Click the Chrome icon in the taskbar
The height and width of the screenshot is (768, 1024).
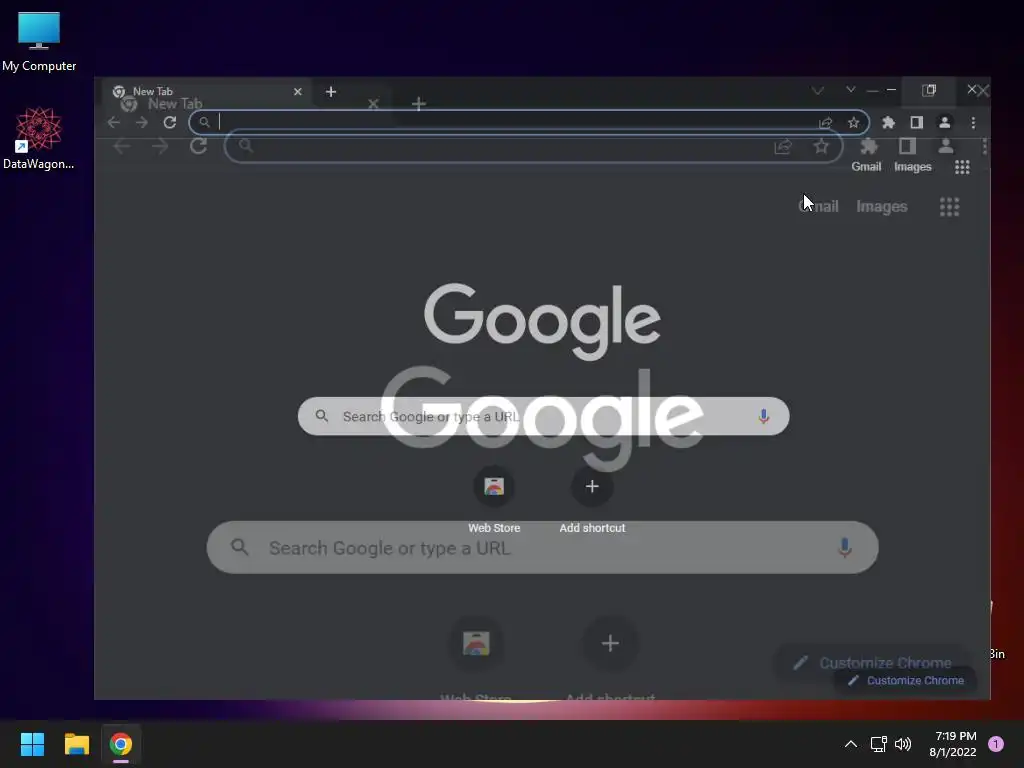click(x=121, y=744)
